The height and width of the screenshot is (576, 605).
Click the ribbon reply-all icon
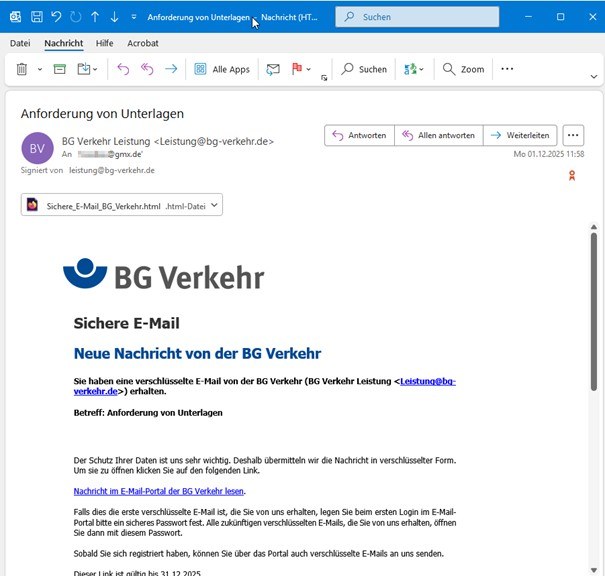147,69
